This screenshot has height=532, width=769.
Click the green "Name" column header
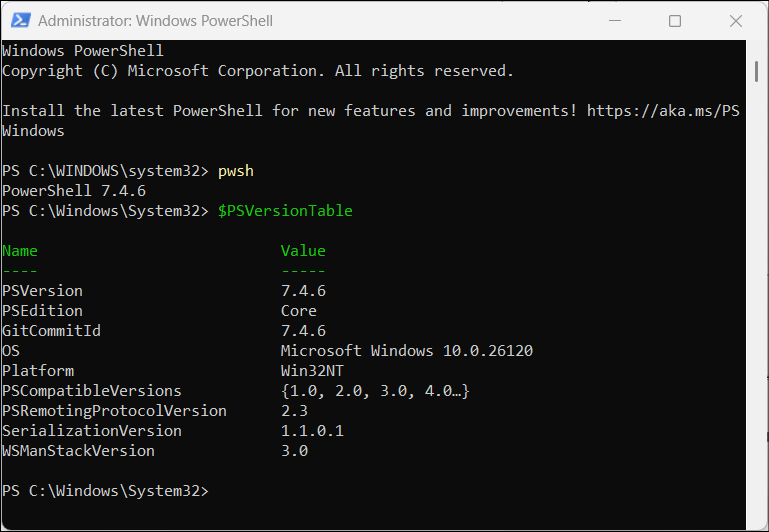[x=20, y=251]
